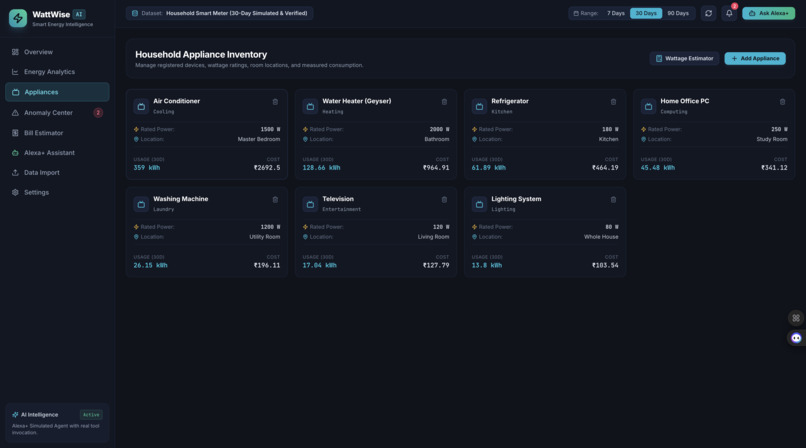The height and width of the screenshot is (448, 806).
Task: Click the Washing Machine title
Action: click(180, 199)
